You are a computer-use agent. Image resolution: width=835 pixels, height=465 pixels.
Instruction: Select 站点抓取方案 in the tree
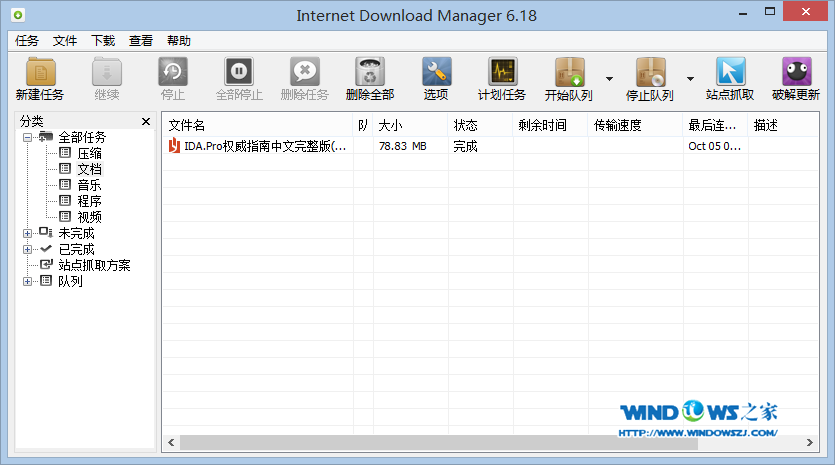click(x=94, y=265)
